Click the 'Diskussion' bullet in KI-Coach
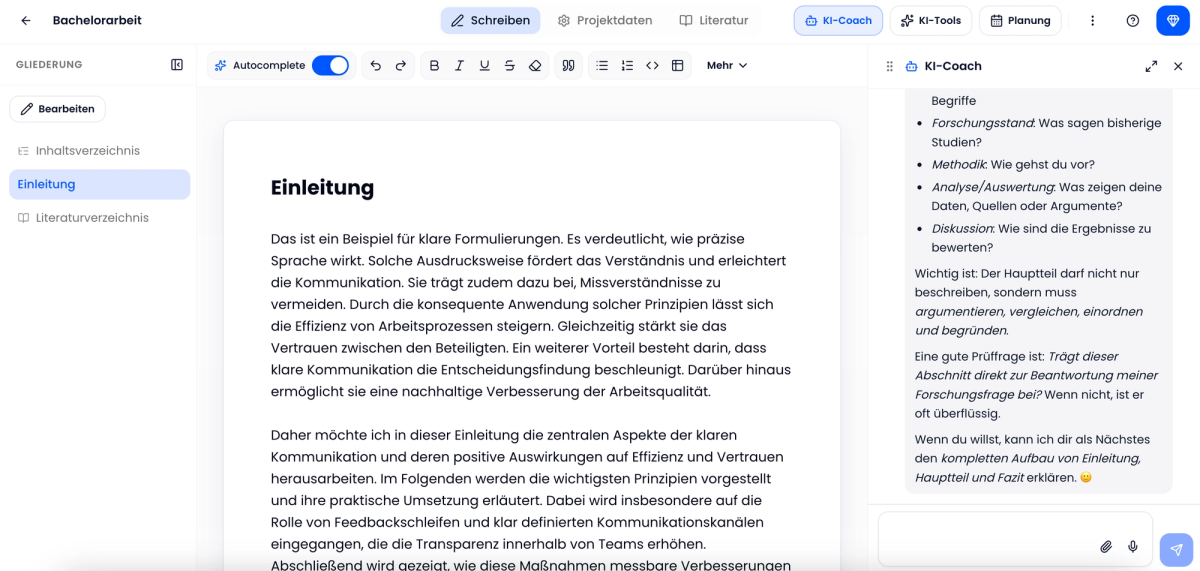This screenshot has width=1200, height=571. 1041,238
